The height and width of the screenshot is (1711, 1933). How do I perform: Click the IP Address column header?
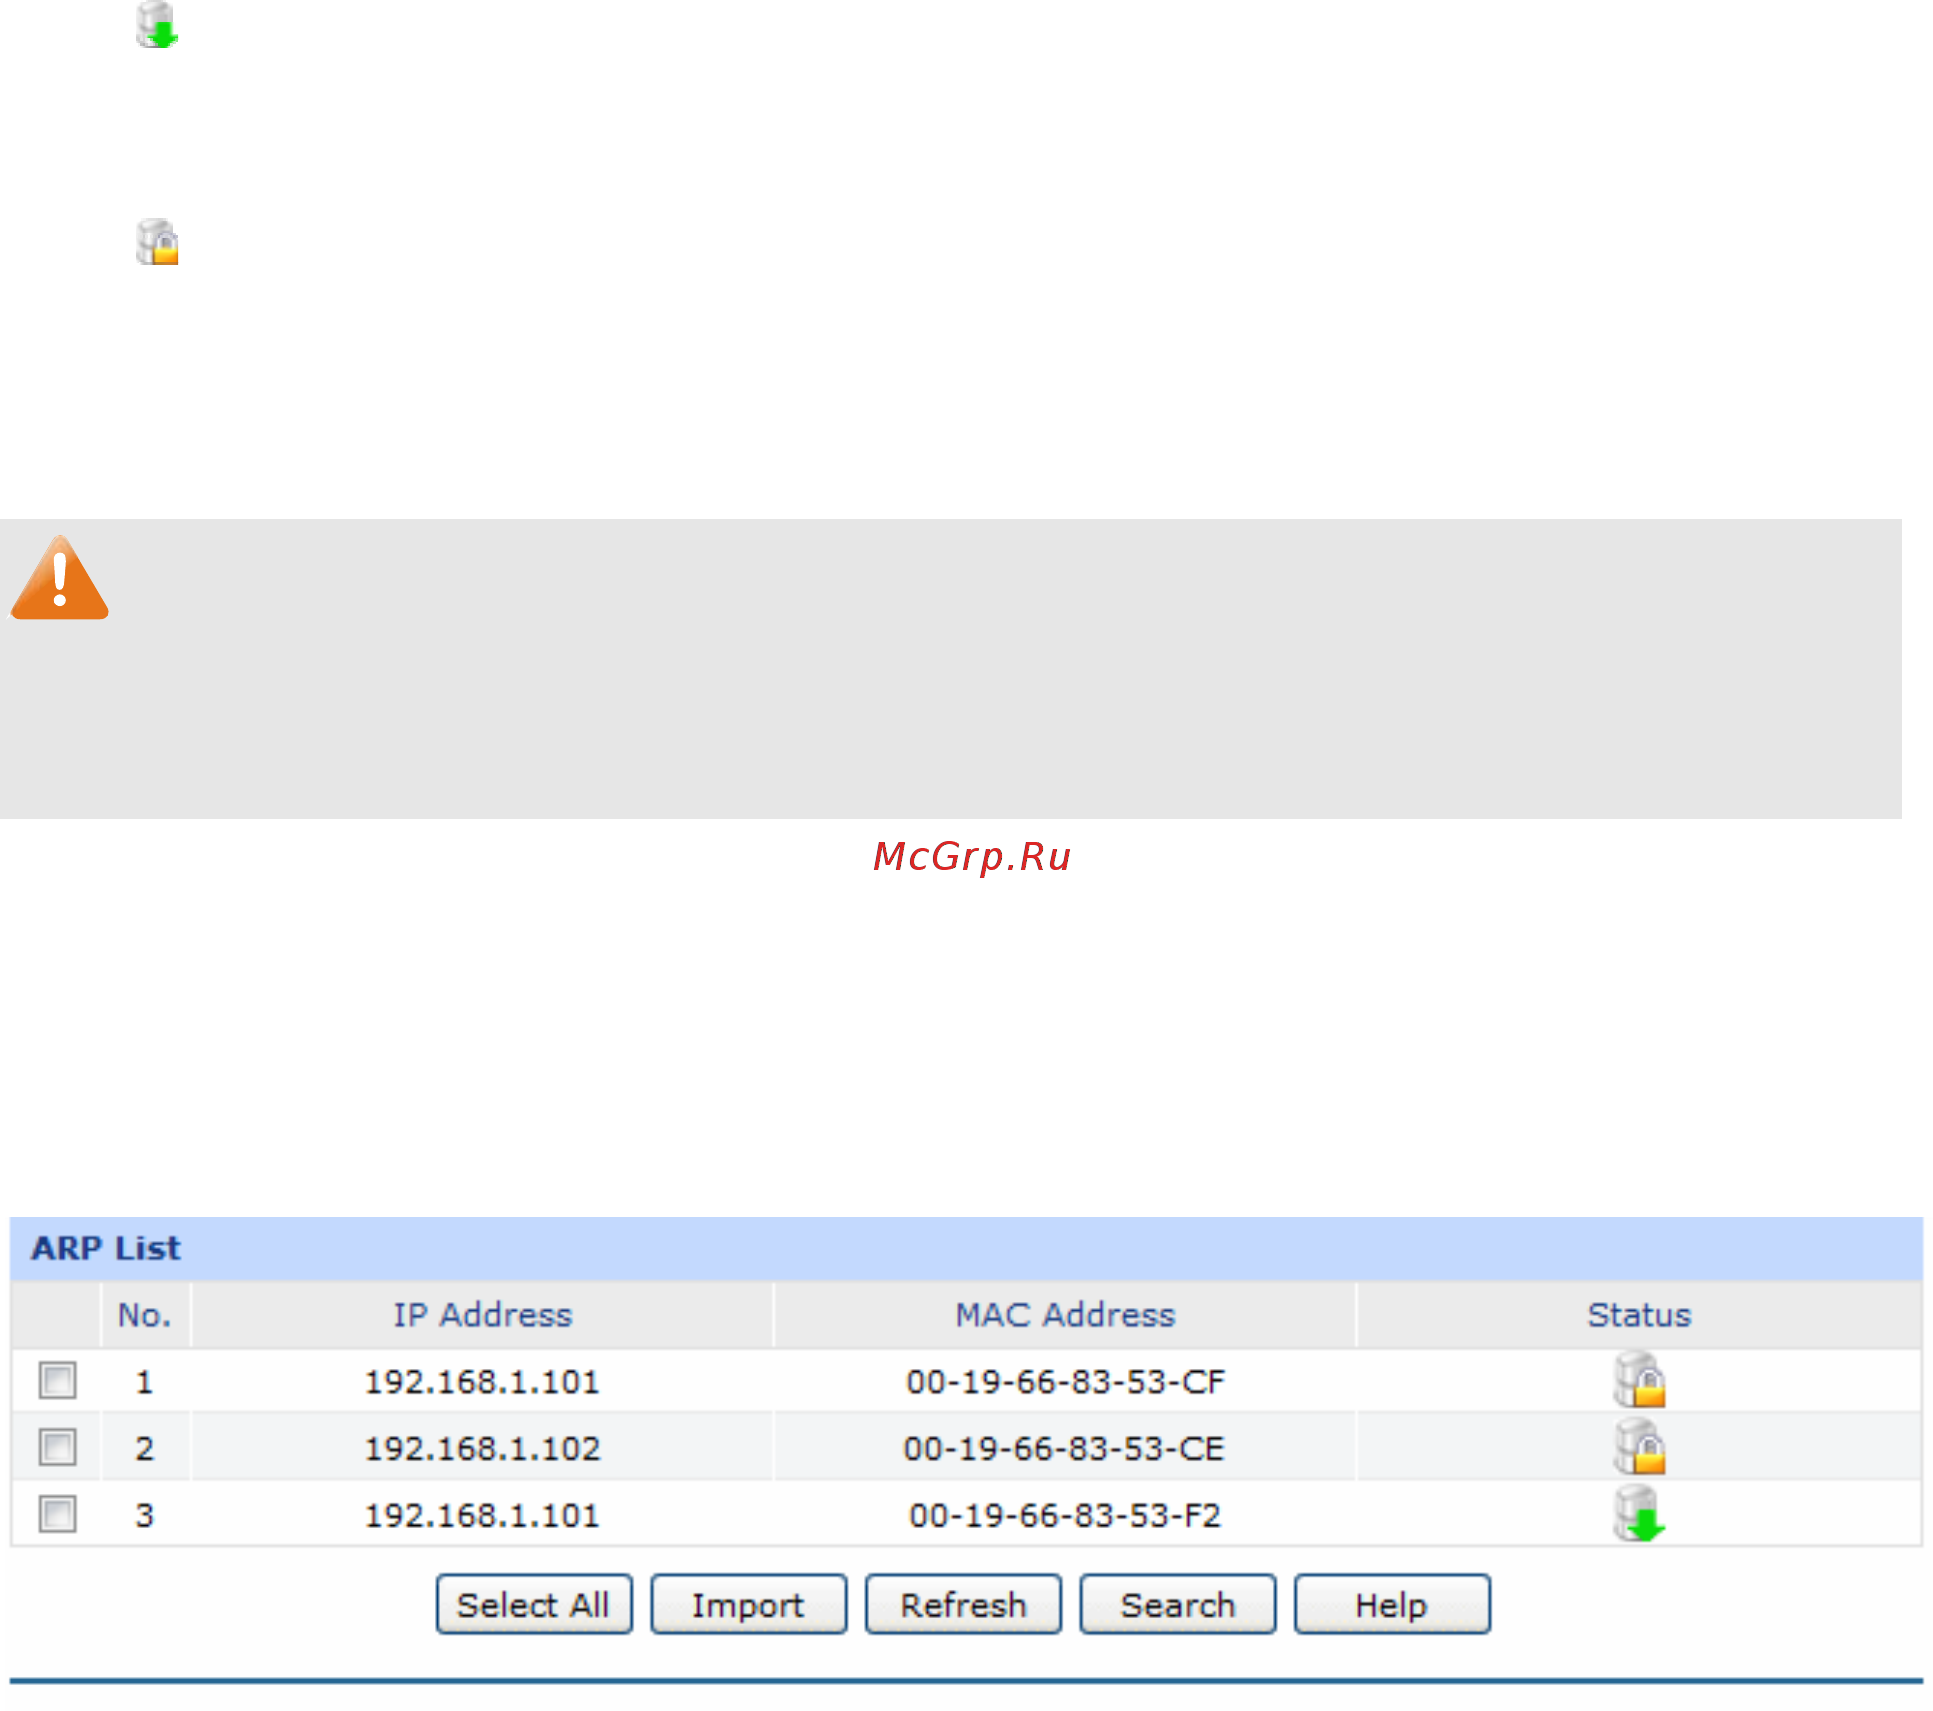(x=483, y=1315)
